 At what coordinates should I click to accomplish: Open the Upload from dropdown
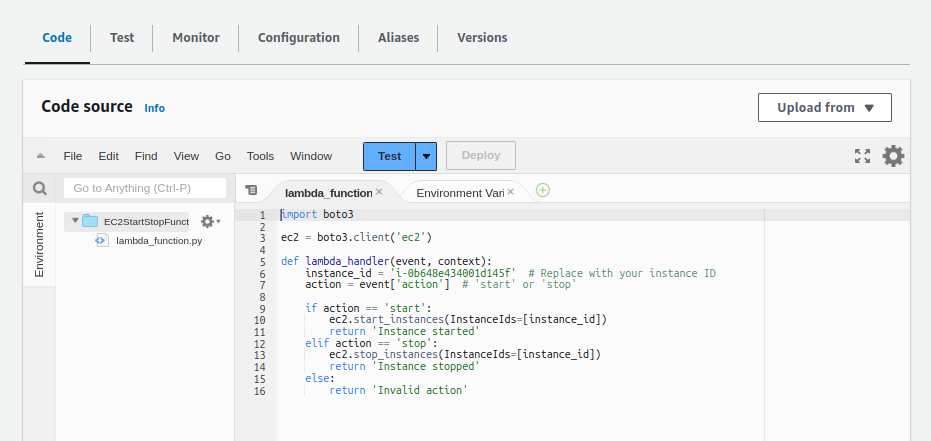click(825, 108)
